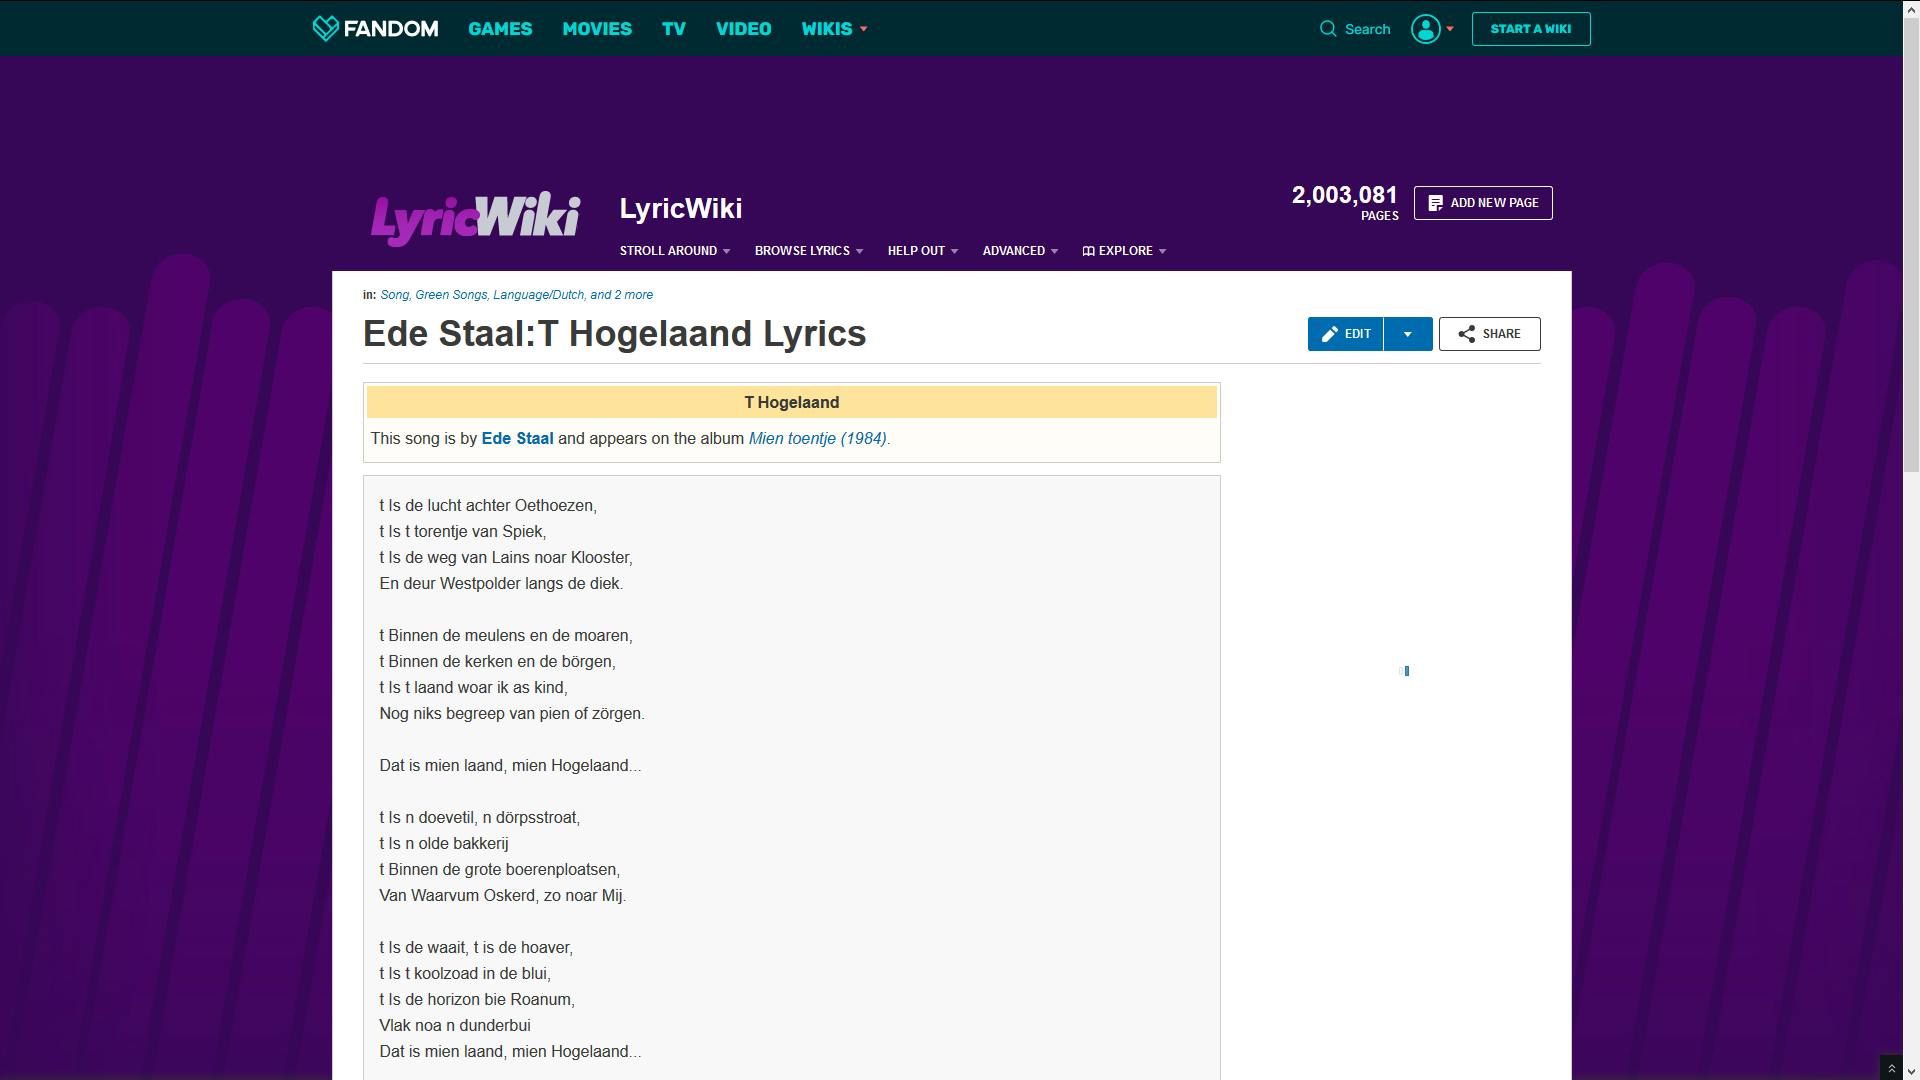Open the ADVANCED navigation menu
1920x1080 pixels.
click(1015, 251)
